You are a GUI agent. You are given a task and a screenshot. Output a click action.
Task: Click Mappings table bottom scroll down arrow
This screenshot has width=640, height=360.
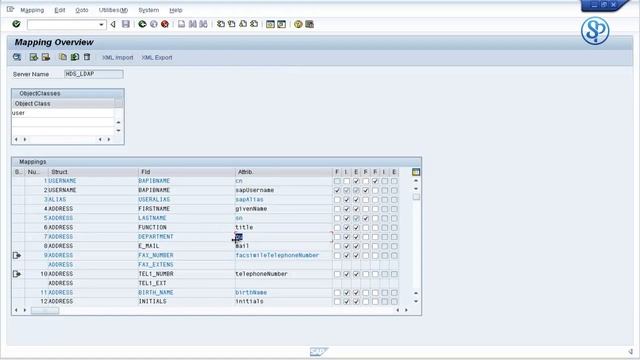pos(416,301)
